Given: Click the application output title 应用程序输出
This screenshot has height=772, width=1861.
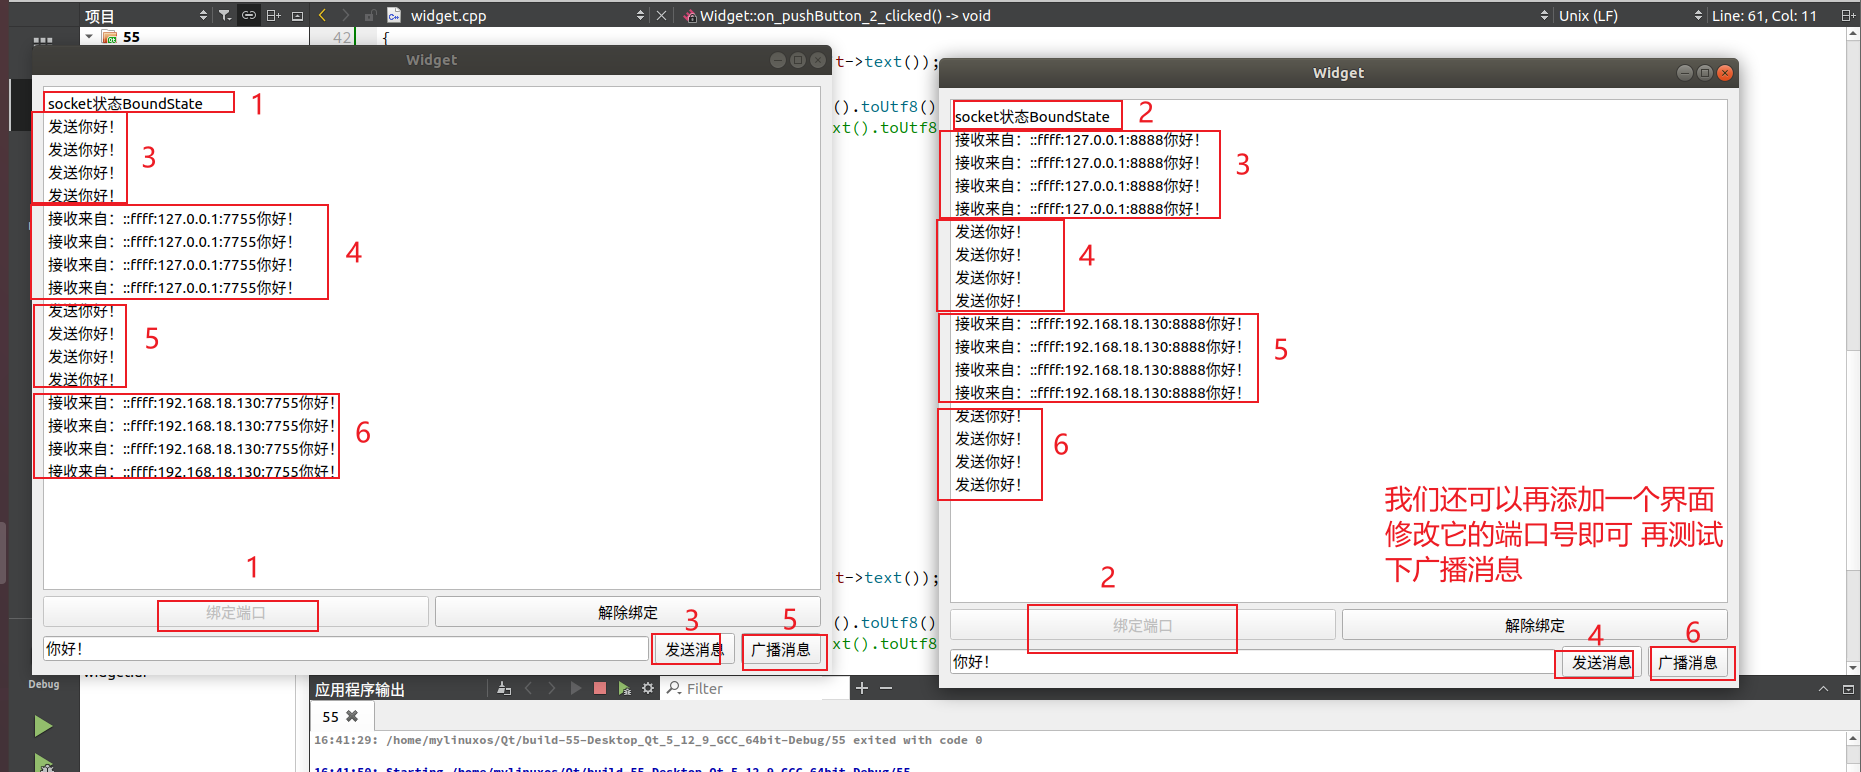Looking at the screenshot, I should tap(360, 689).
